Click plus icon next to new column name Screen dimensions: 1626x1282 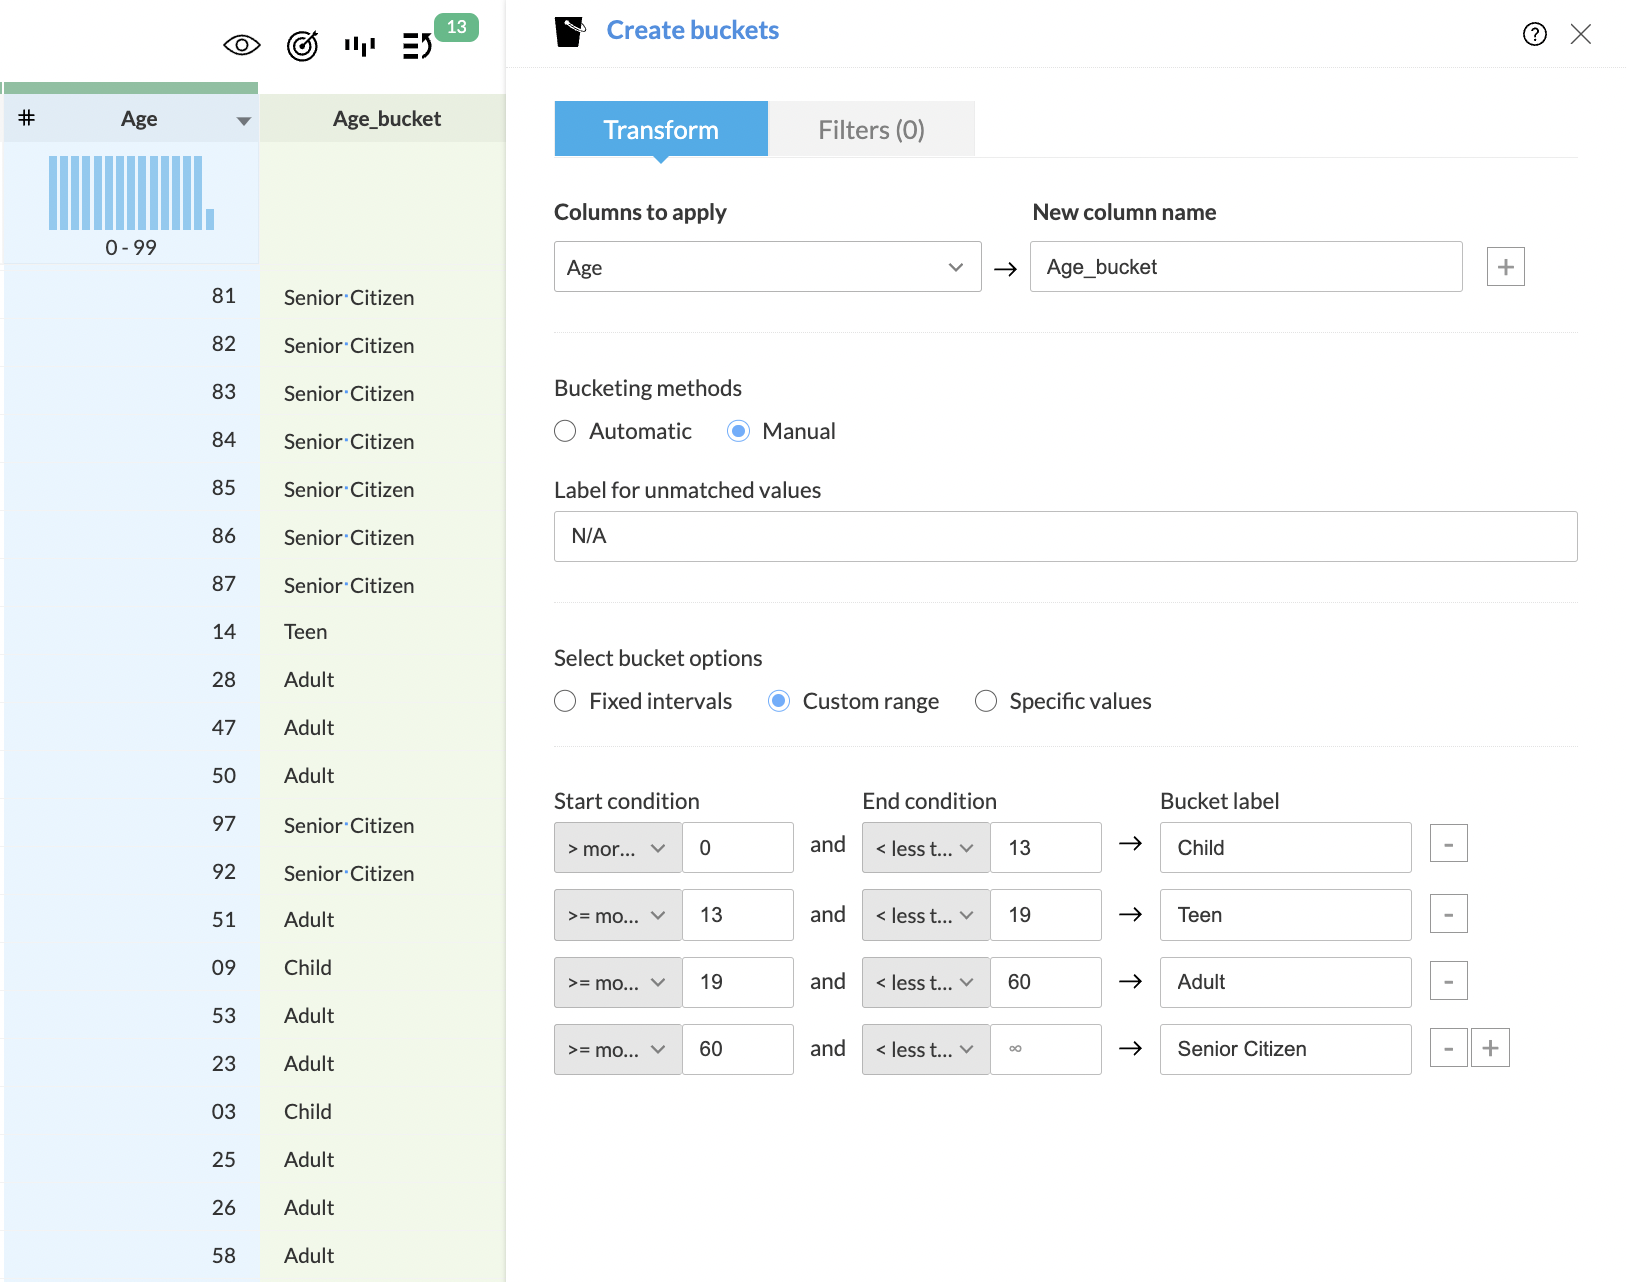(x=1505, y=267)
